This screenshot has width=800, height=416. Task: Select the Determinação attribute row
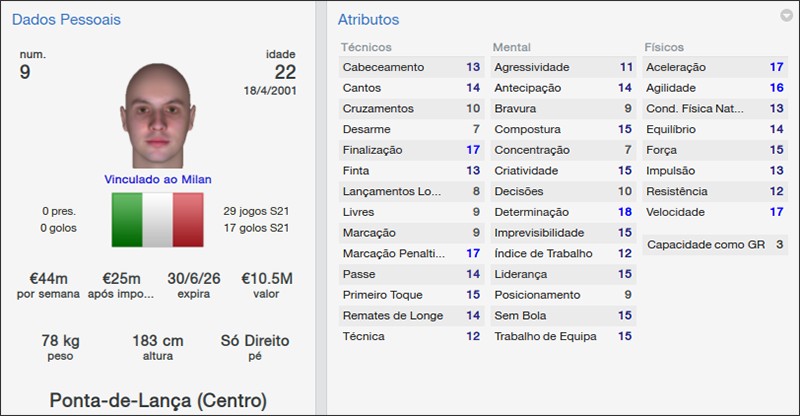coord(563,212)
